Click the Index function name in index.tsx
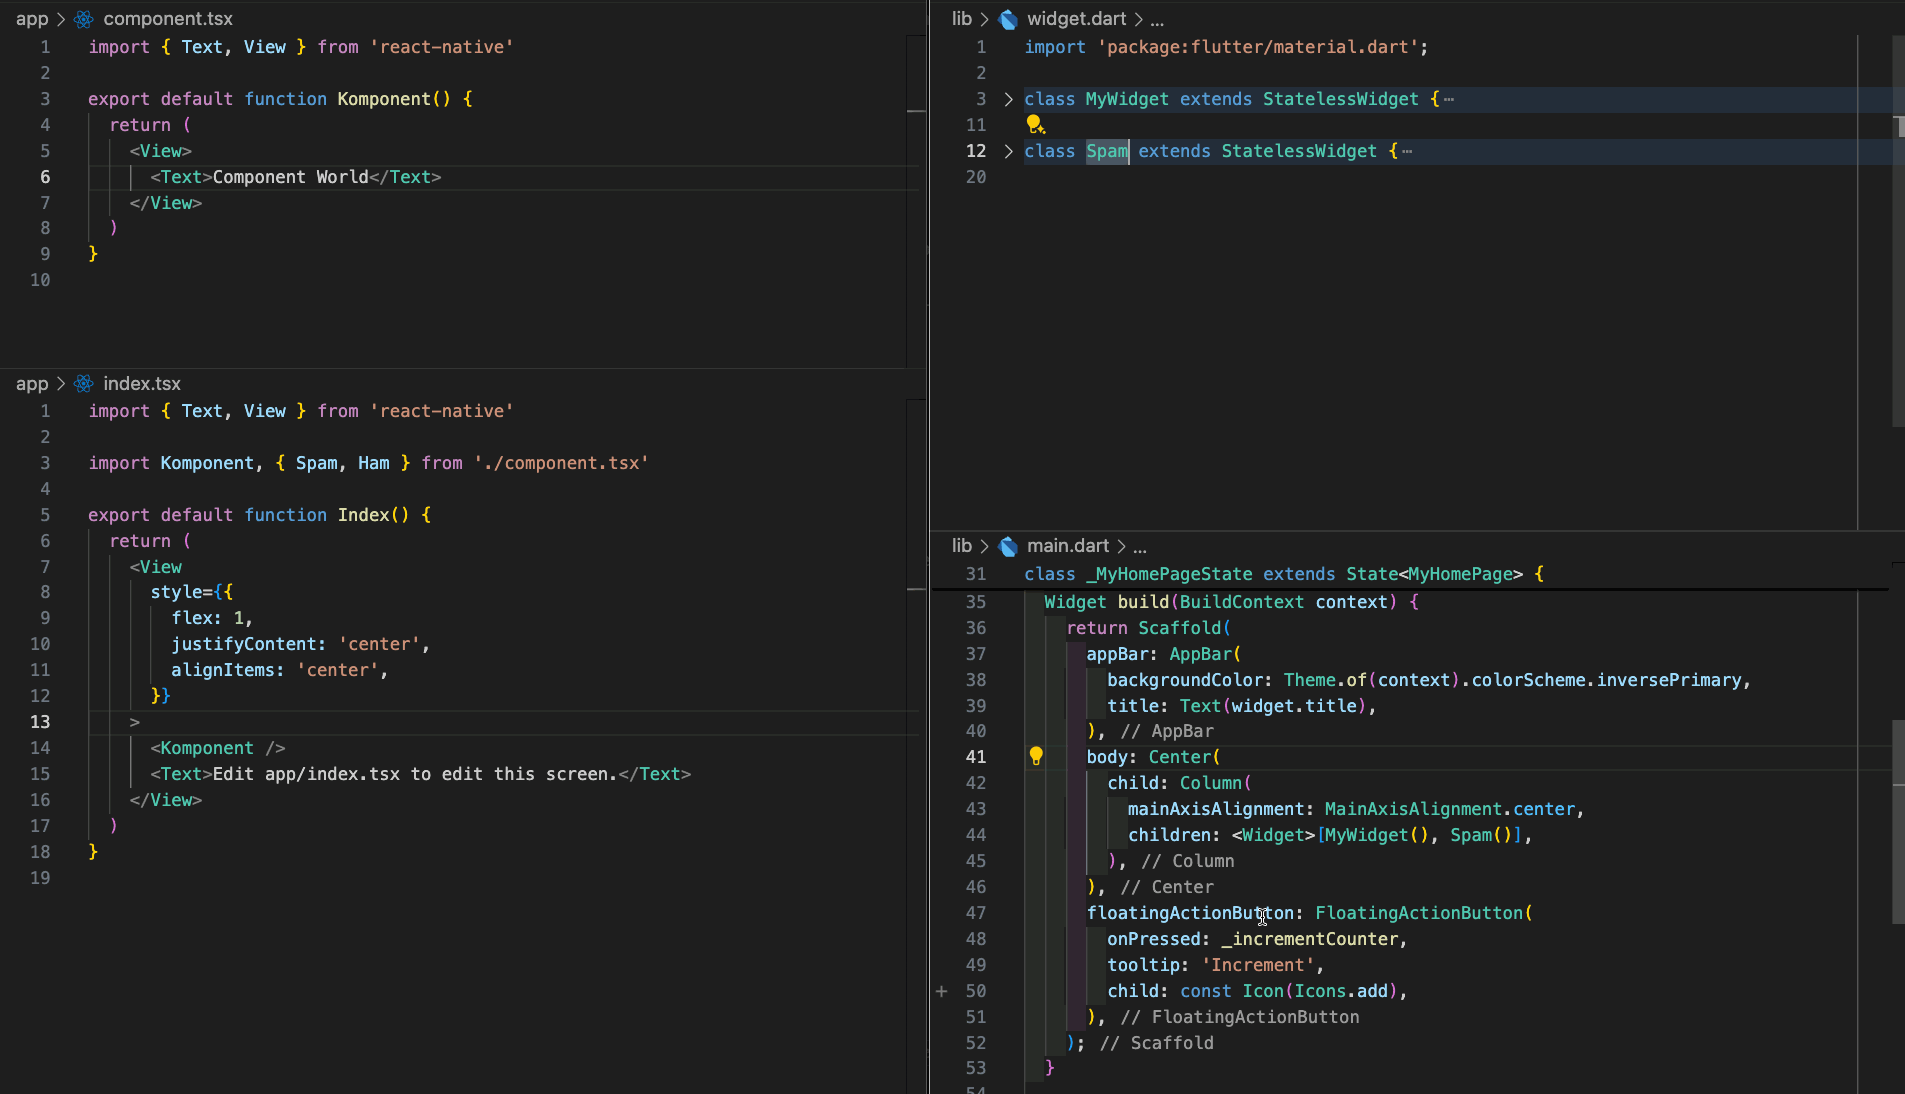This screenshot has width=1905, height=1094. point(363,515)
